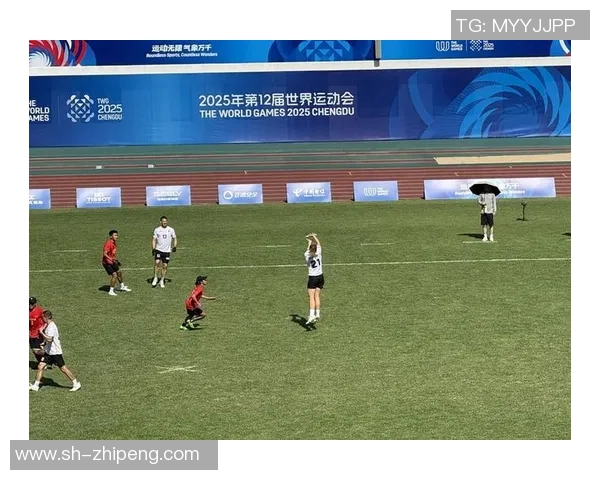The image size is (600, 480).
Task: Click the Tissot sponsor board
Action: tap(99, 198)
